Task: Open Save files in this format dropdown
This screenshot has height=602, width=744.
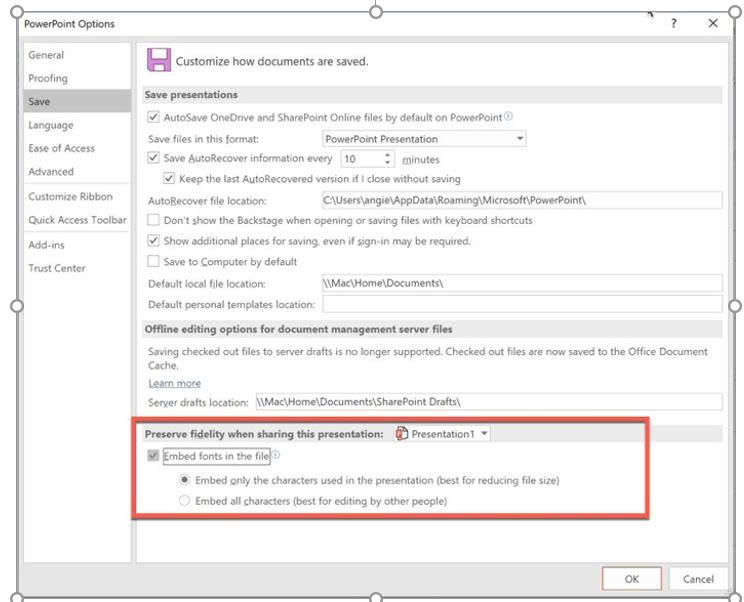Action: pos(424,139)
